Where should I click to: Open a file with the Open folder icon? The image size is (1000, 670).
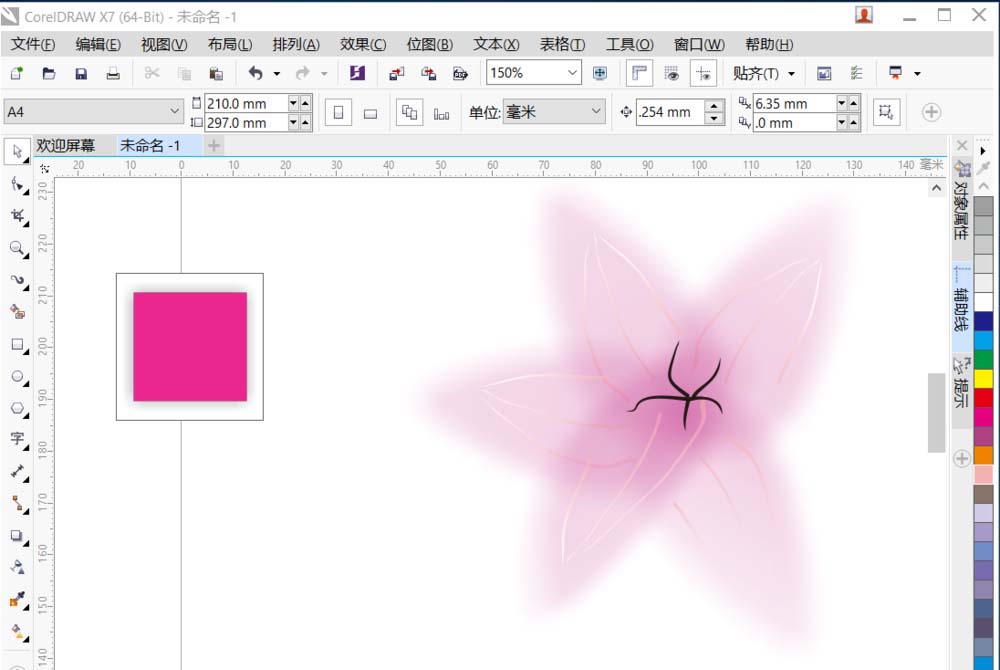point(48,73)
